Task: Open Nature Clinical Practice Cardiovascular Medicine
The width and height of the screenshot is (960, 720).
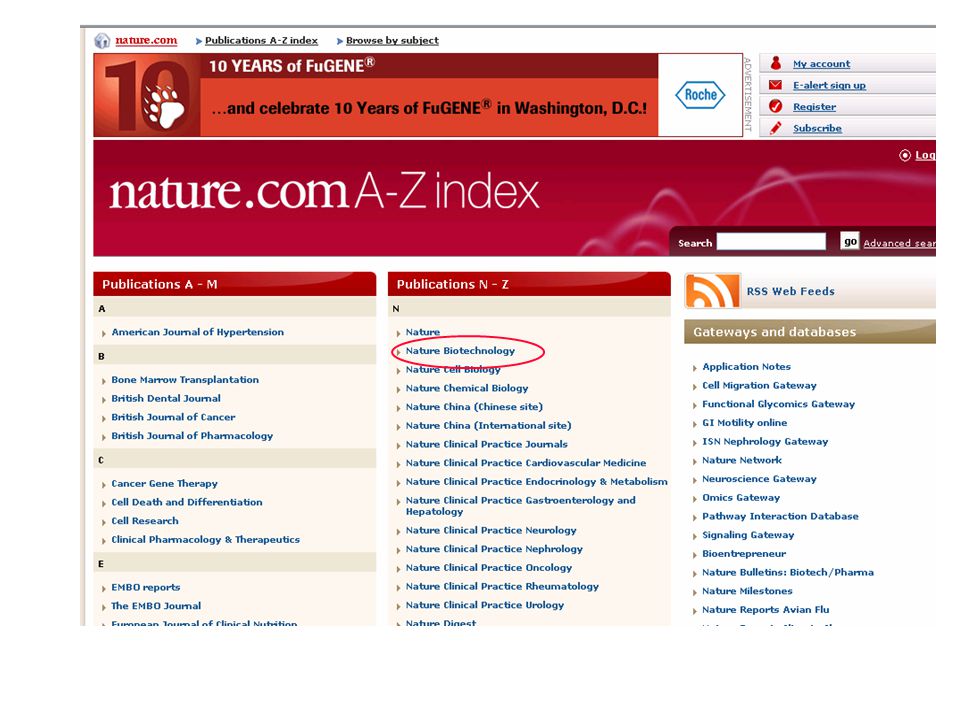Action: [526, 463]
